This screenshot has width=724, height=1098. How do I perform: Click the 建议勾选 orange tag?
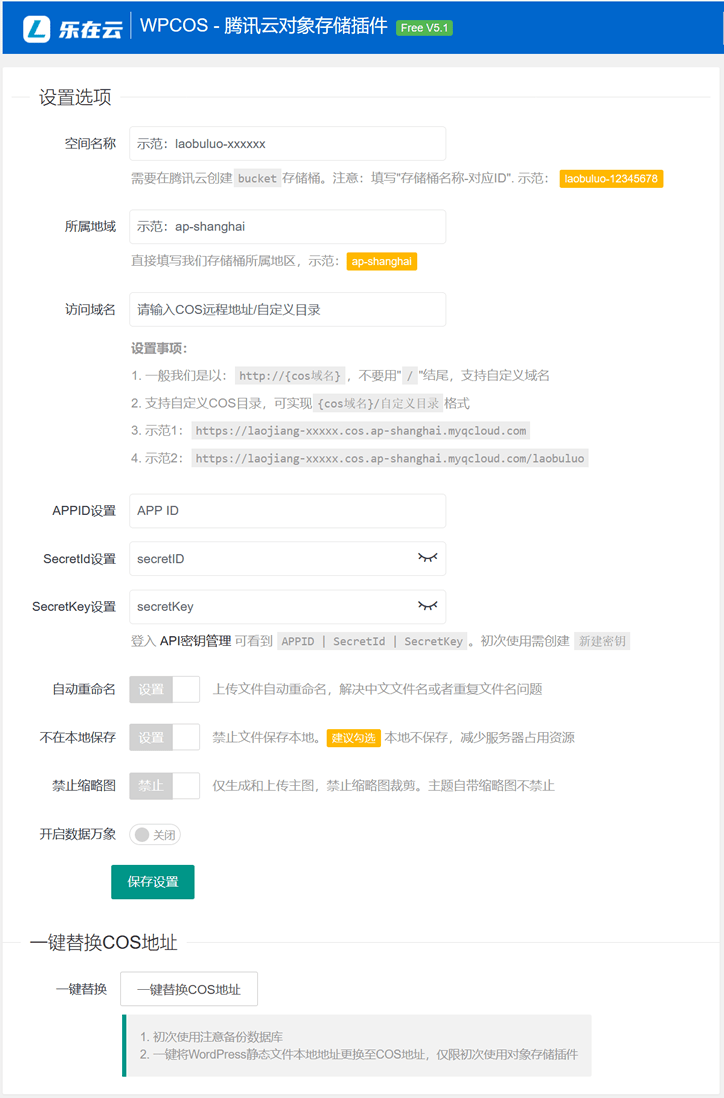(354, 738)
